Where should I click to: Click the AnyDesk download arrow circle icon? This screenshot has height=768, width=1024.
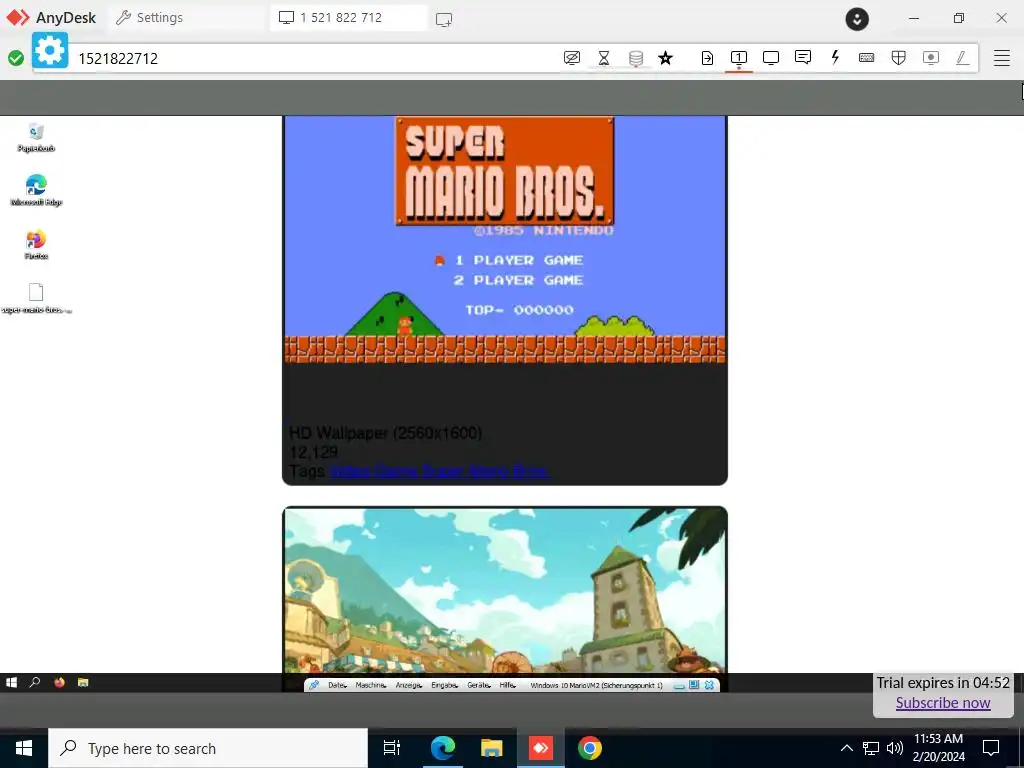857,19
